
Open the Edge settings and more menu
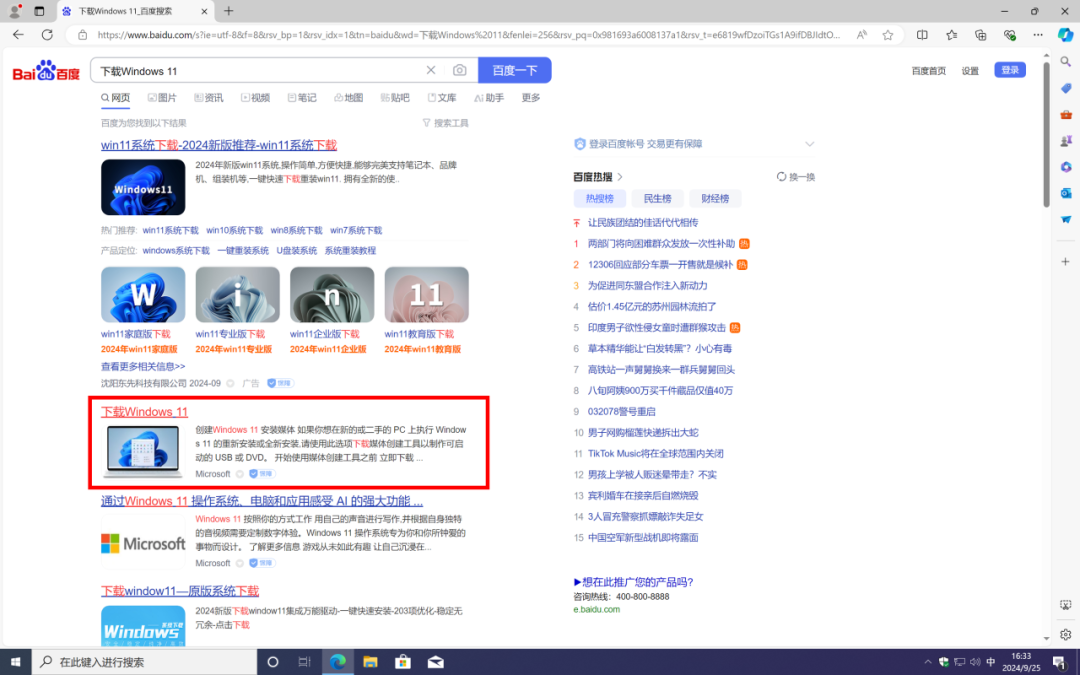coord(1038,34)
